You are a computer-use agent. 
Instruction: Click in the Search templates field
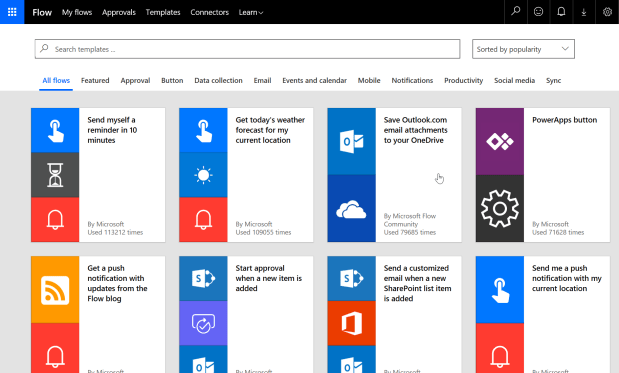point(248,49)
